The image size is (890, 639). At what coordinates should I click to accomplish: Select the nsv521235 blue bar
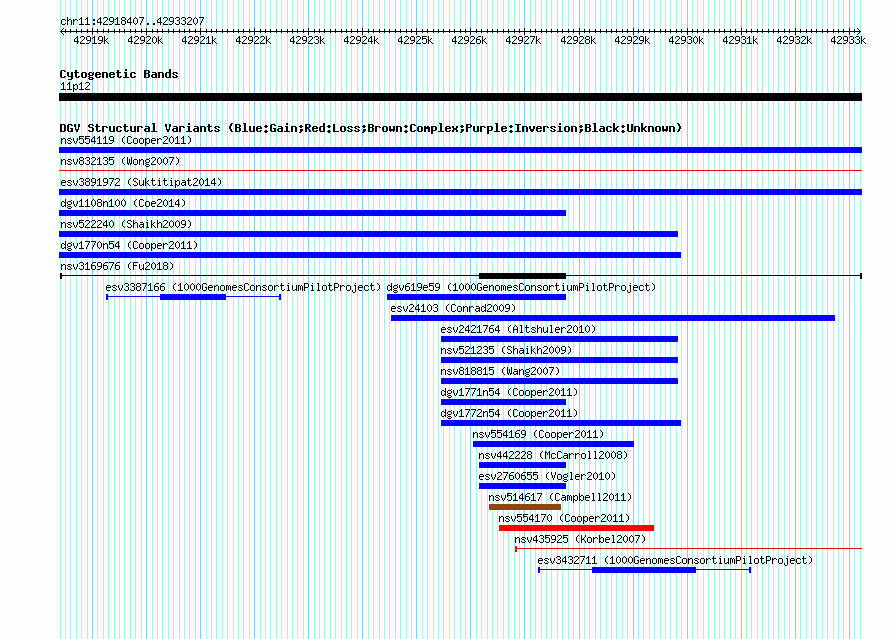pyautogui.click(x=560, y=360)
